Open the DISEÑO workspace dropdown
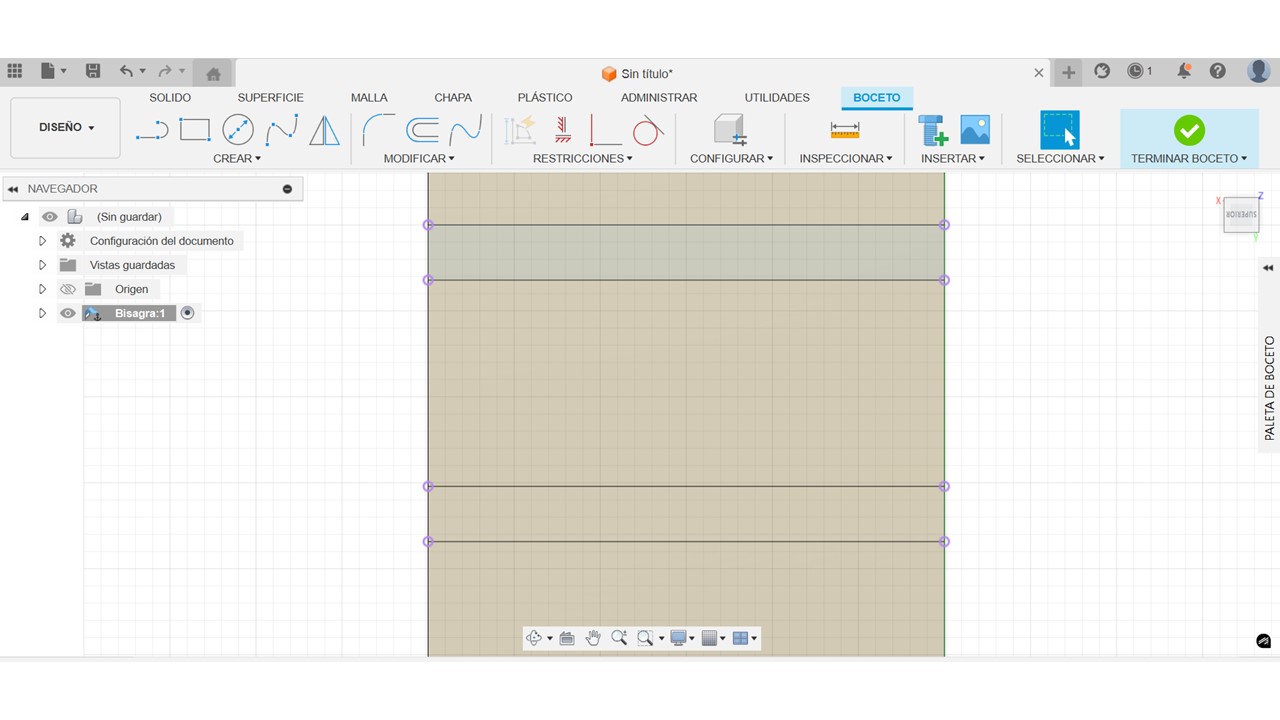 click(66, 128)
